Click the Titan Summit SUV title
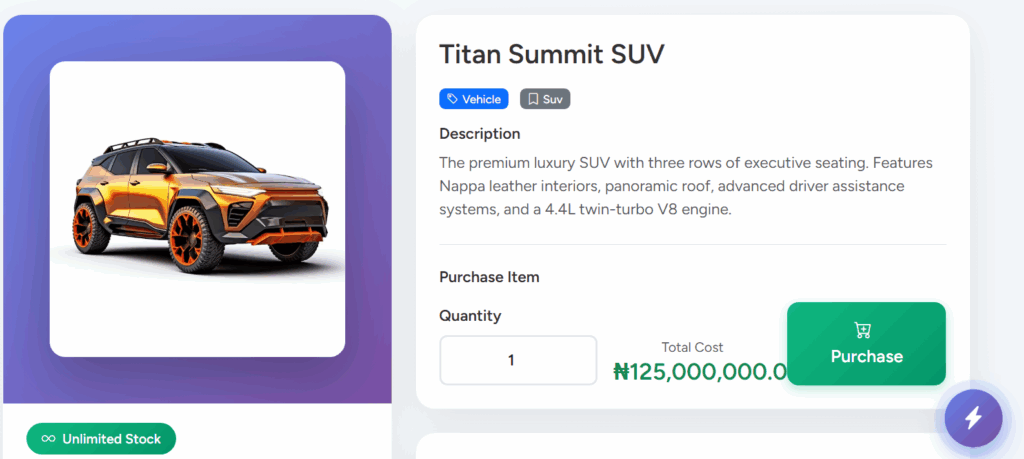1024x459 pixels. [x=551, y=54]
